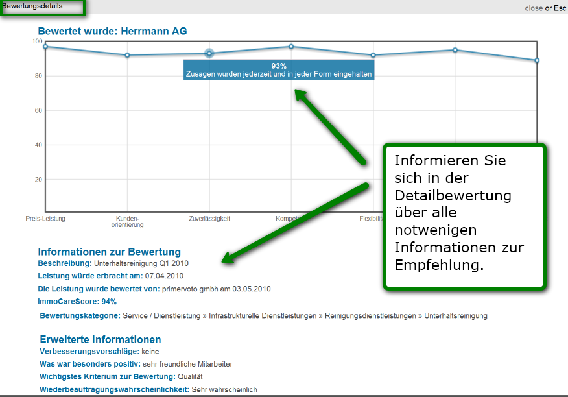Click the ImmoCareScore 94% text
This screenshot has height=397, width=568.
point(77,301)
